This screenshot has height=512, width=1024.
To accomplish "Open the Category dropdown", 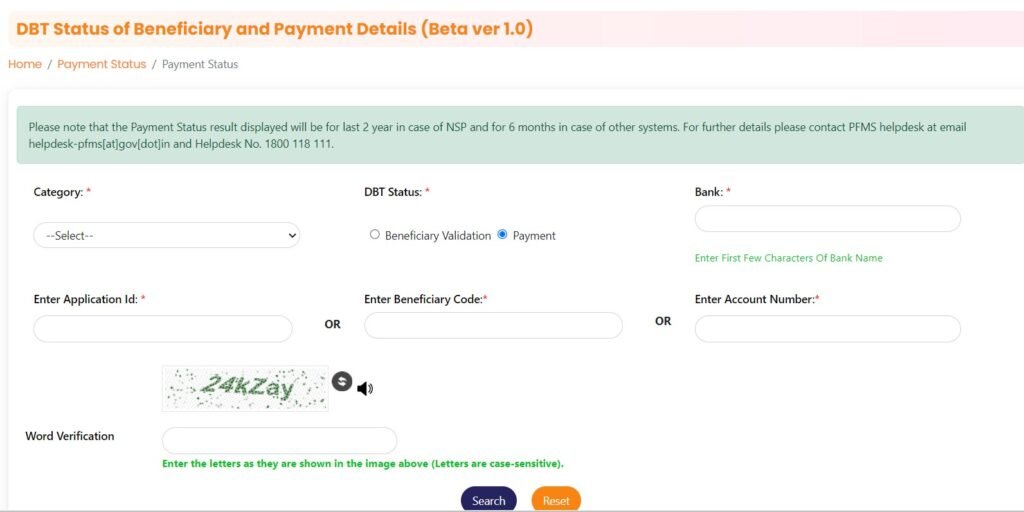I will [166, 235].
